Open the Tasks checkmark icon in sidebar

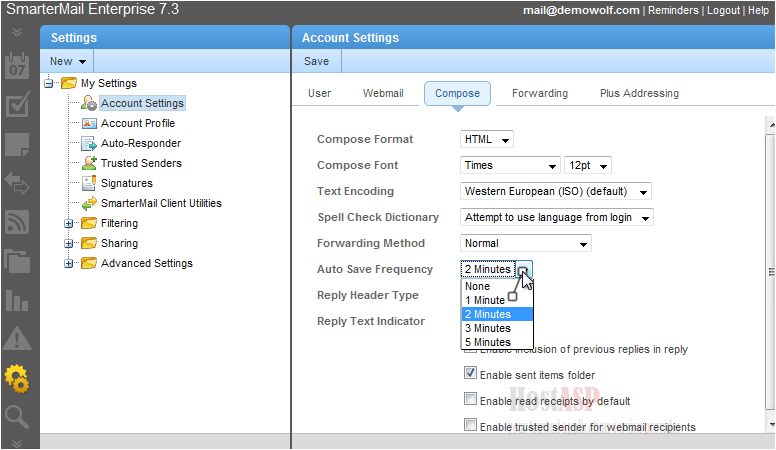click(17, 104)
